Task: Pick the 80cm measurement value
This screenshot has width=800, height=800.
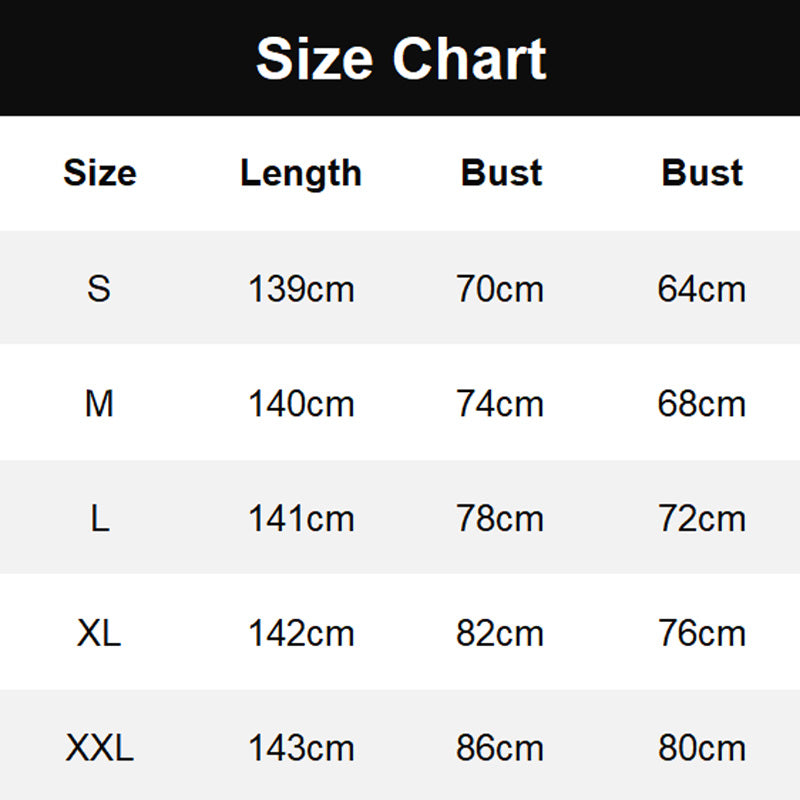Action: click(701, 748)
